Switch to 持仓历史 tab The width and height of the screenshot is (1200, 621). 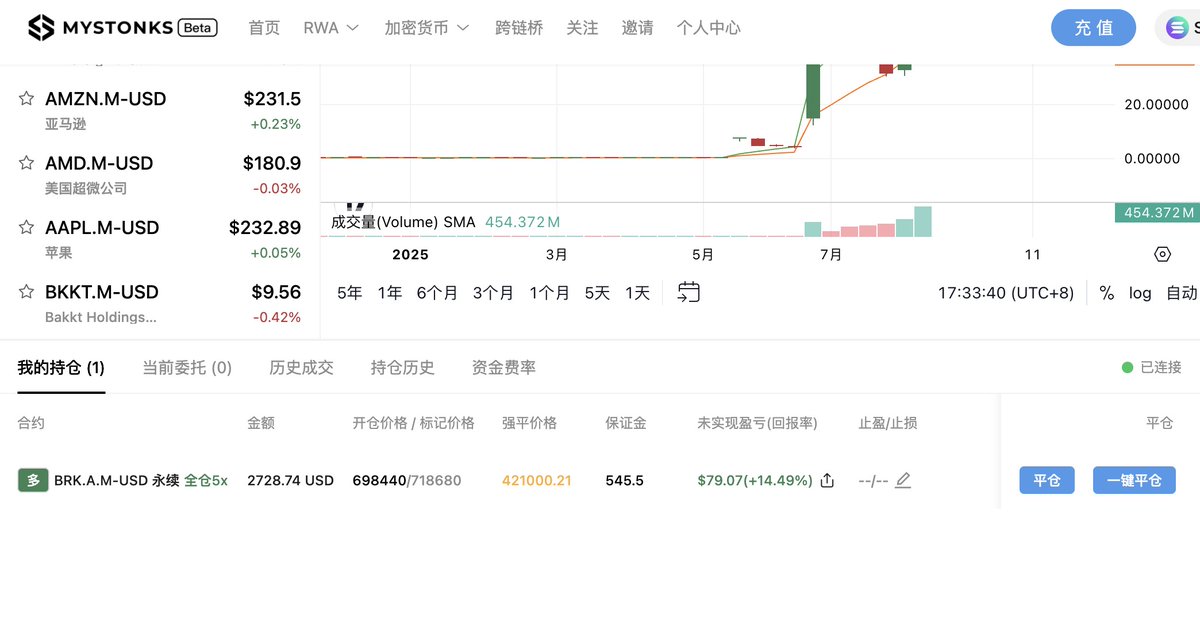[x=403, y=368]
